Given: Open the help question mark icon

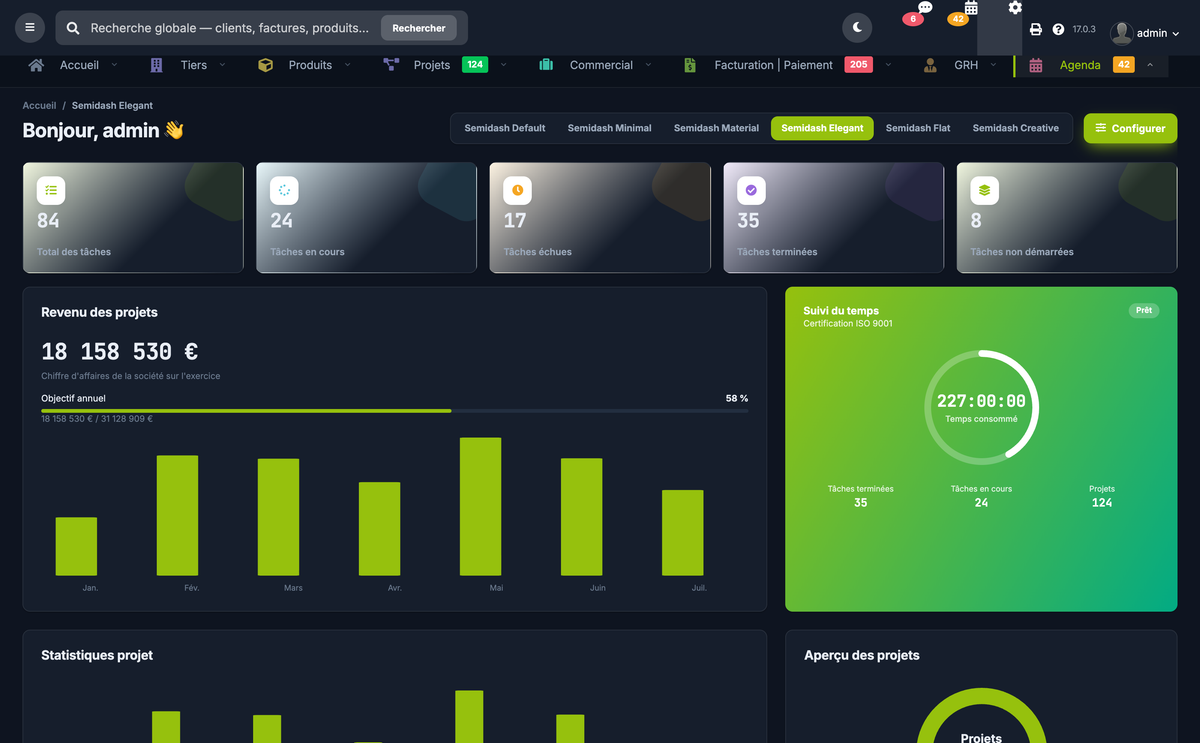Looking at the screenshot, I should [1058, 30].
